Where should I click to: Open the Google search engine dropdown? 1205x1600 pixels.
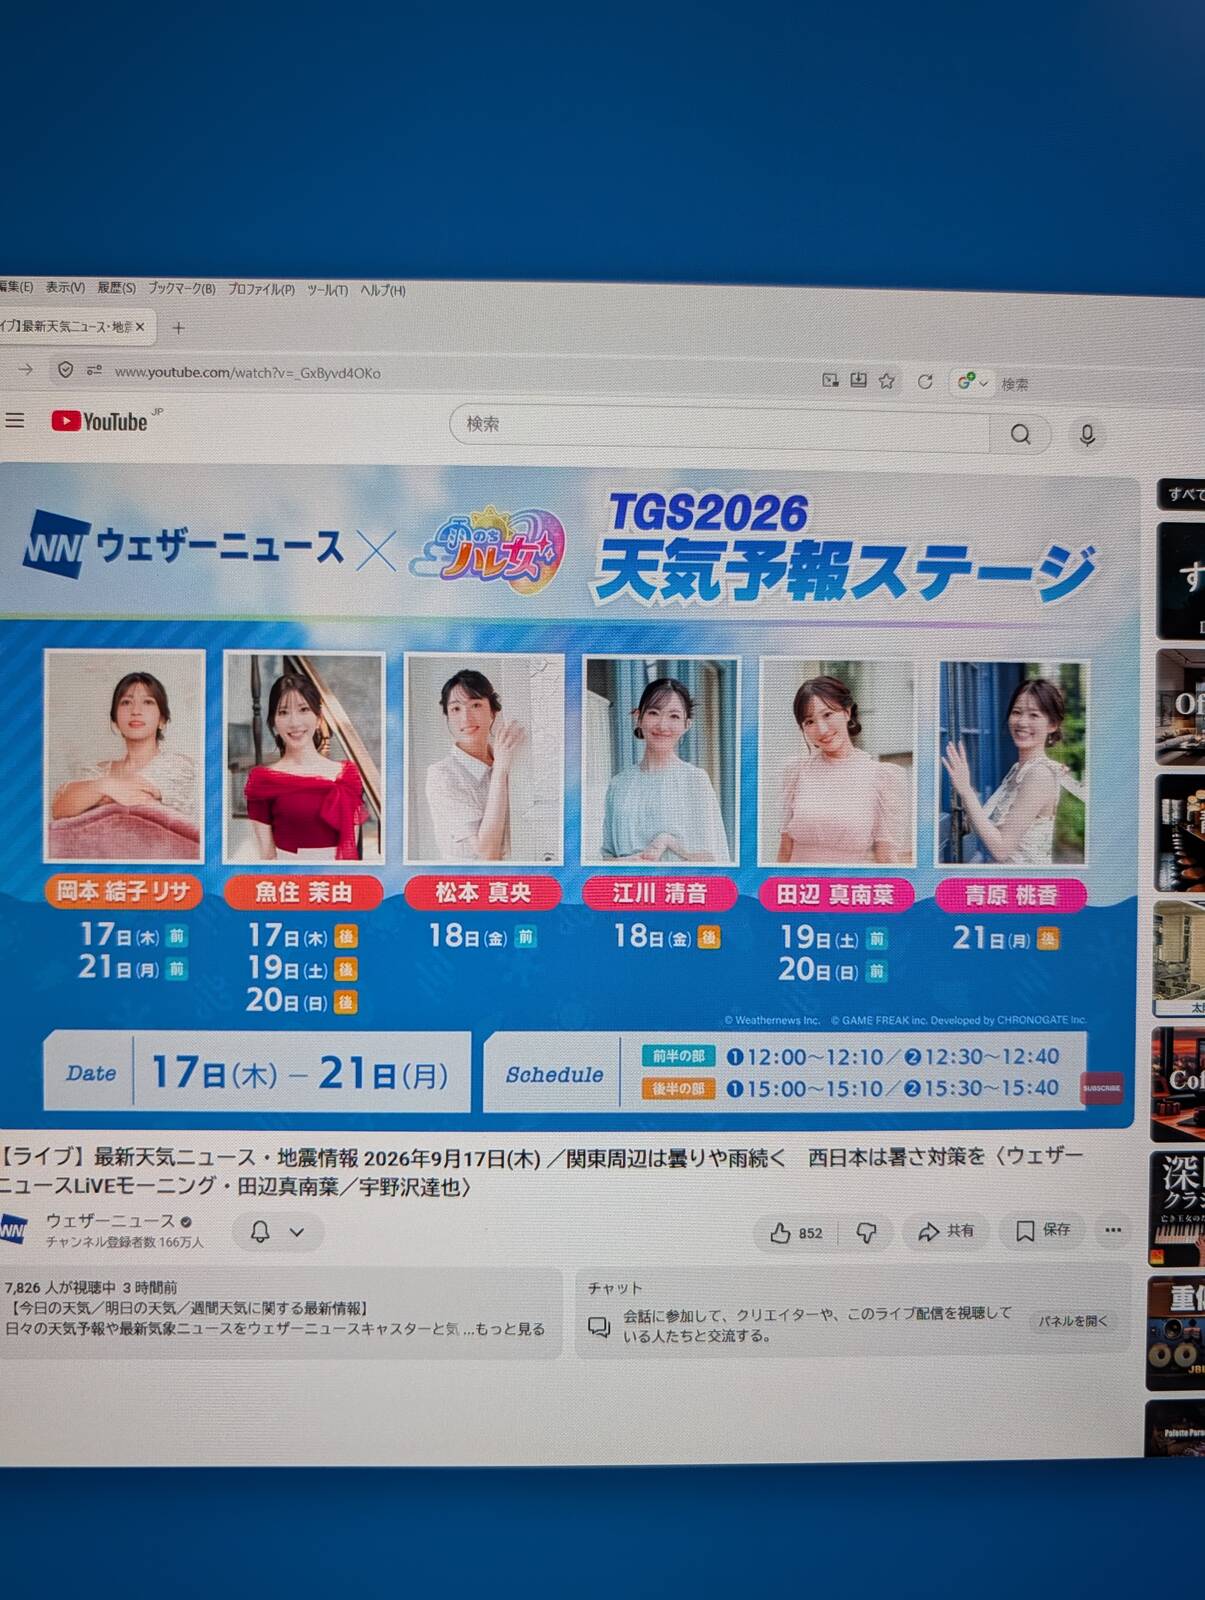[972, 382]
